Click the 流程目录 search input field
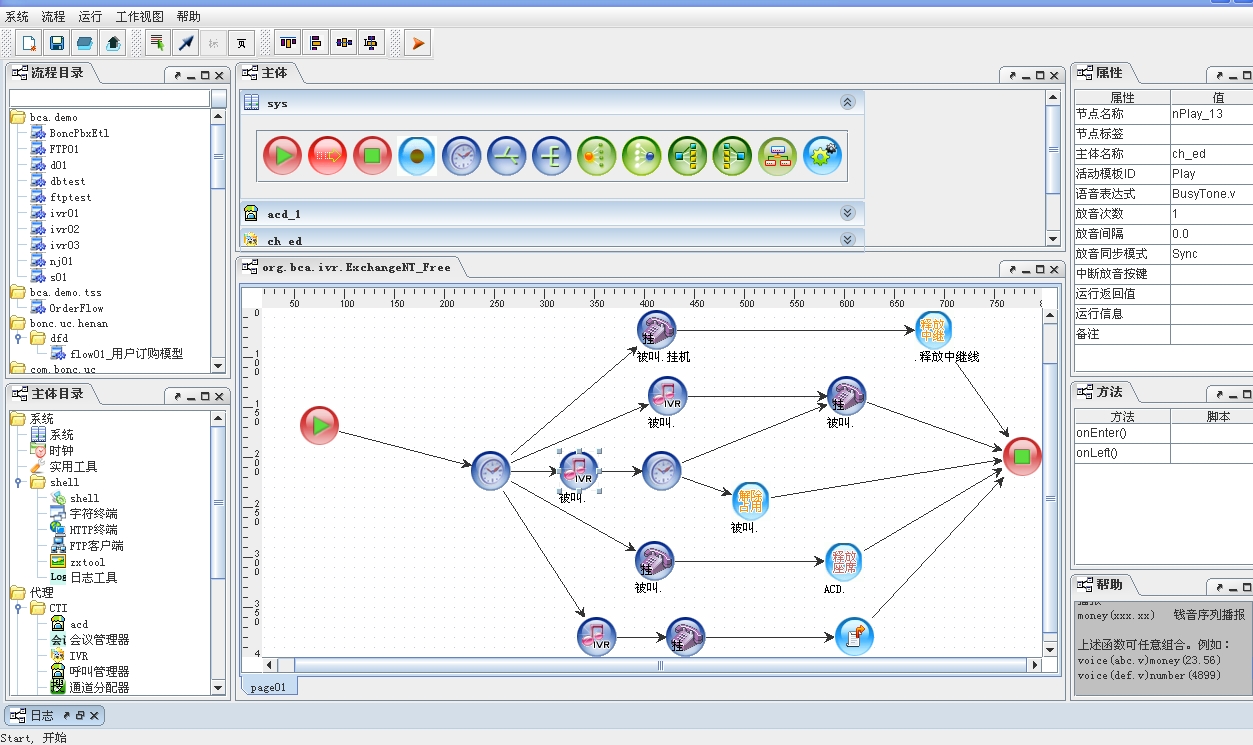The height and width of the screenshot is (745, 1253). (x=110, y=98)
